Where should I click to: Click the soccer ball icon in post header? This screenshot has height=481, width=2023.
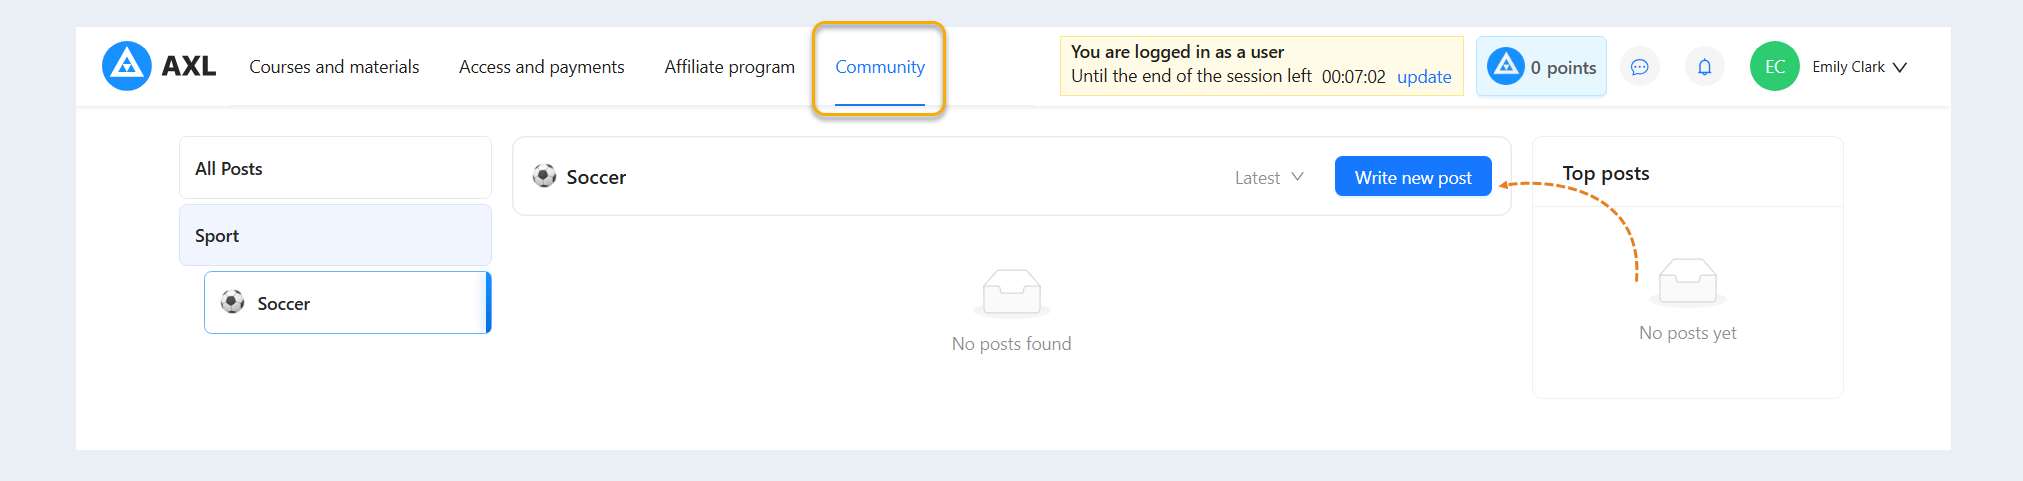tap(544, 176)
